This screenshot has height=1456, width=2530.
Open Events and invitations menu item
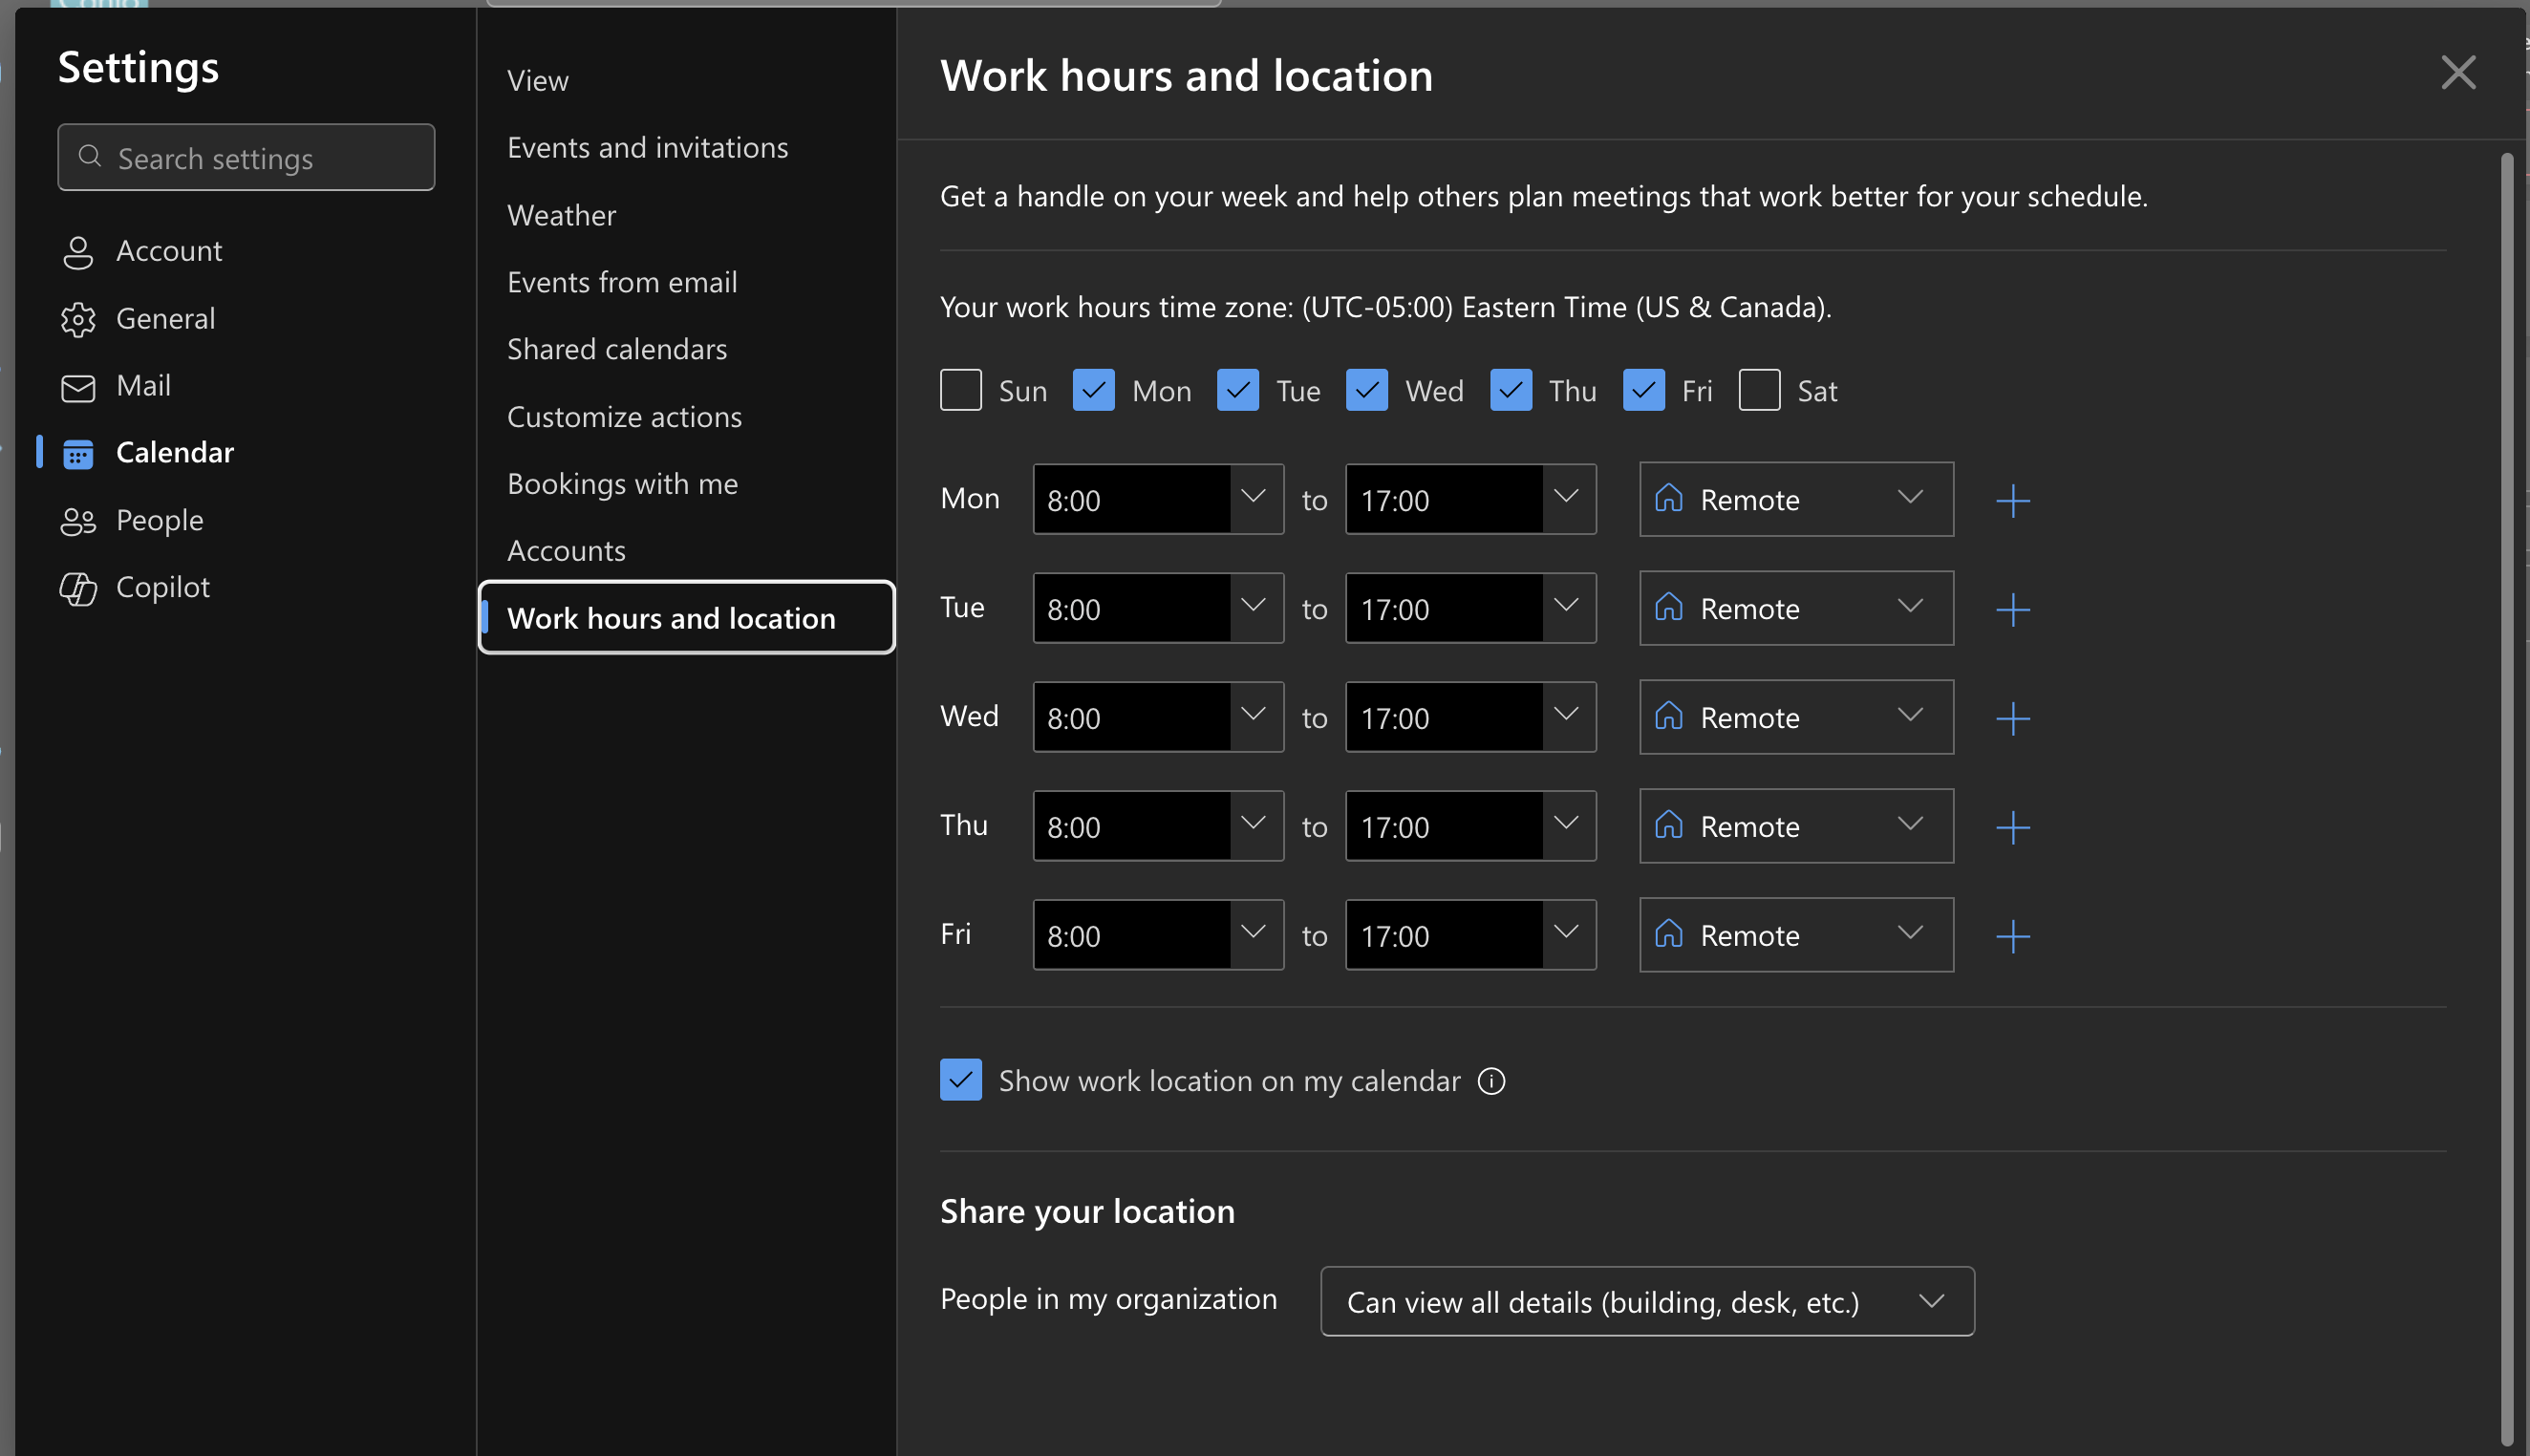click(x=647, y=148)
